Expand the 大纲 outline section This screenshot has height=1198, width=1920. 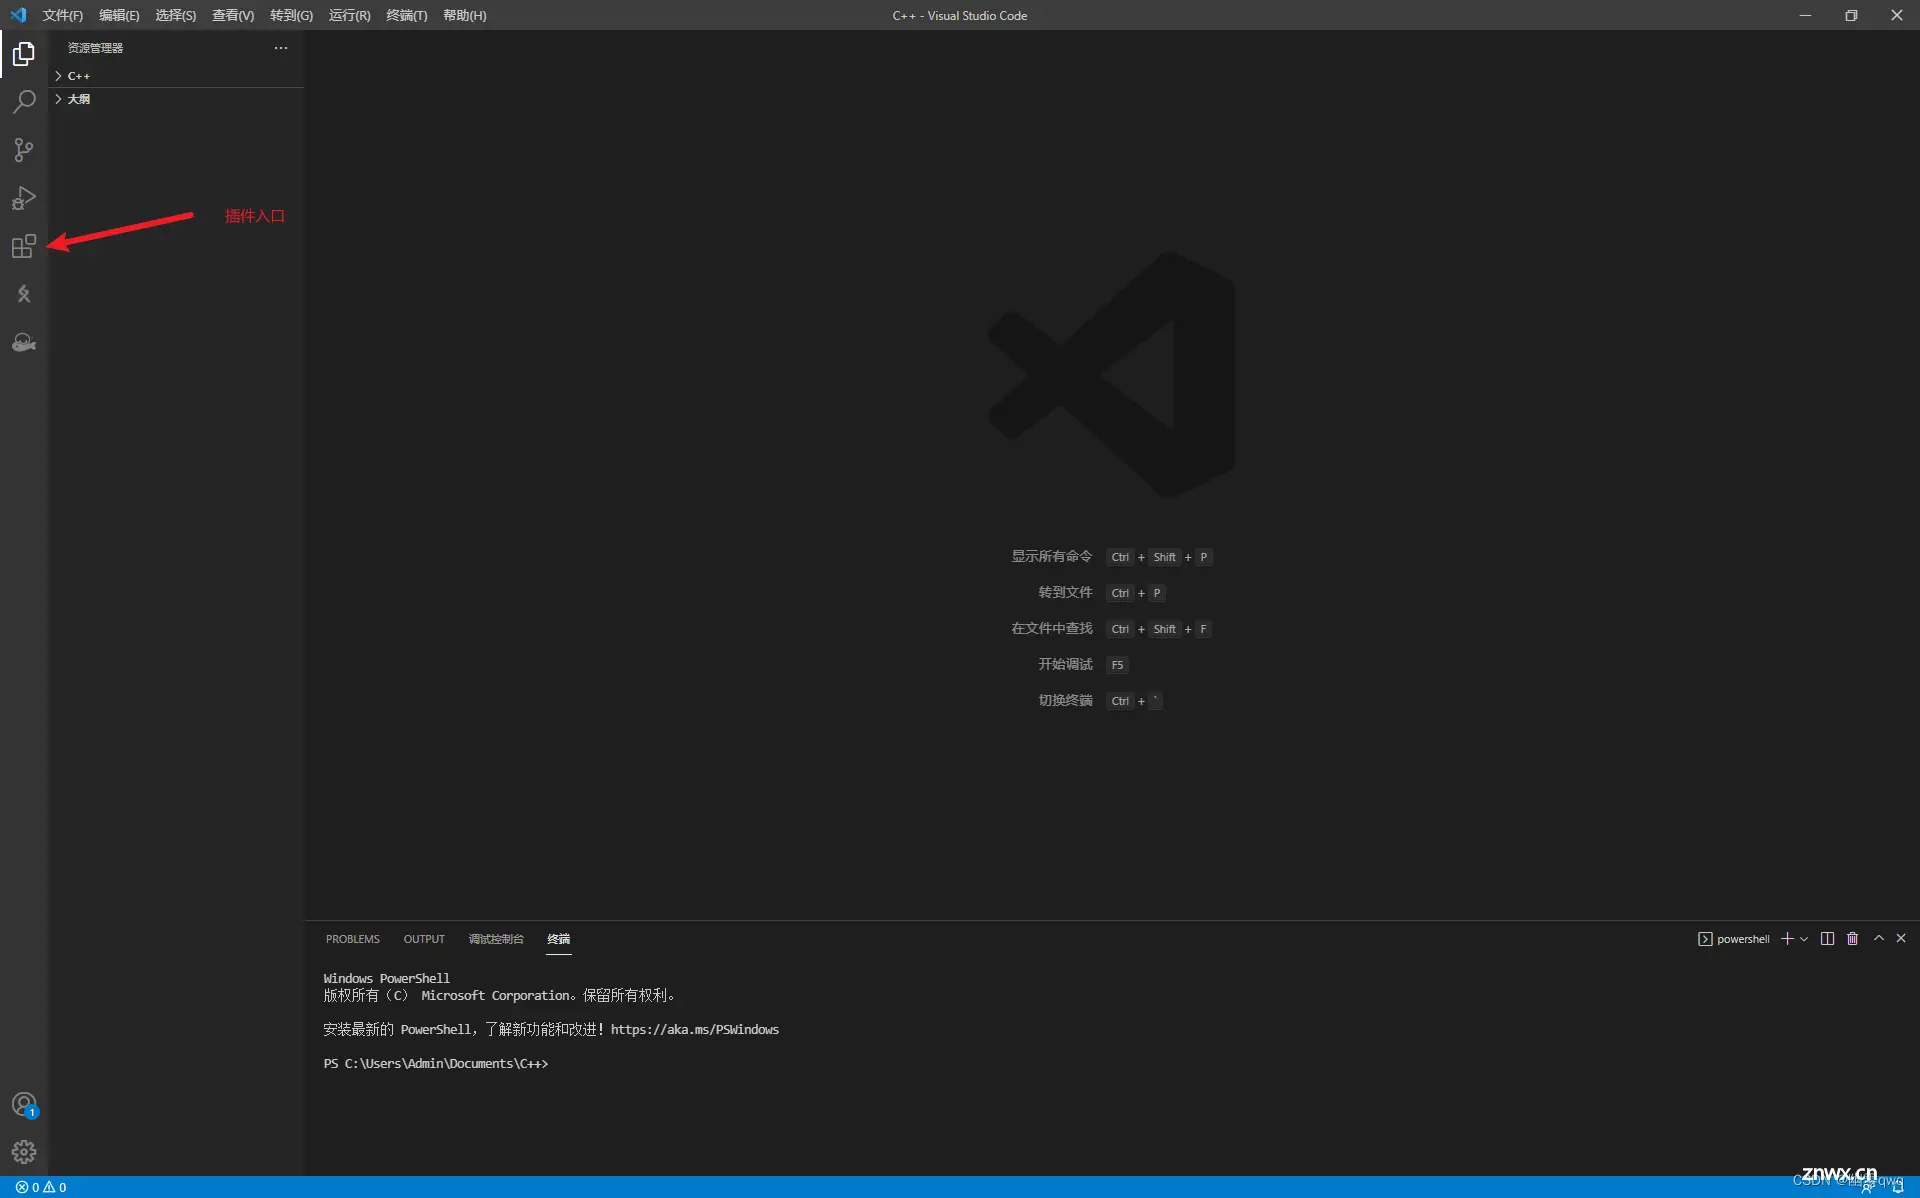tap(176, 99)
